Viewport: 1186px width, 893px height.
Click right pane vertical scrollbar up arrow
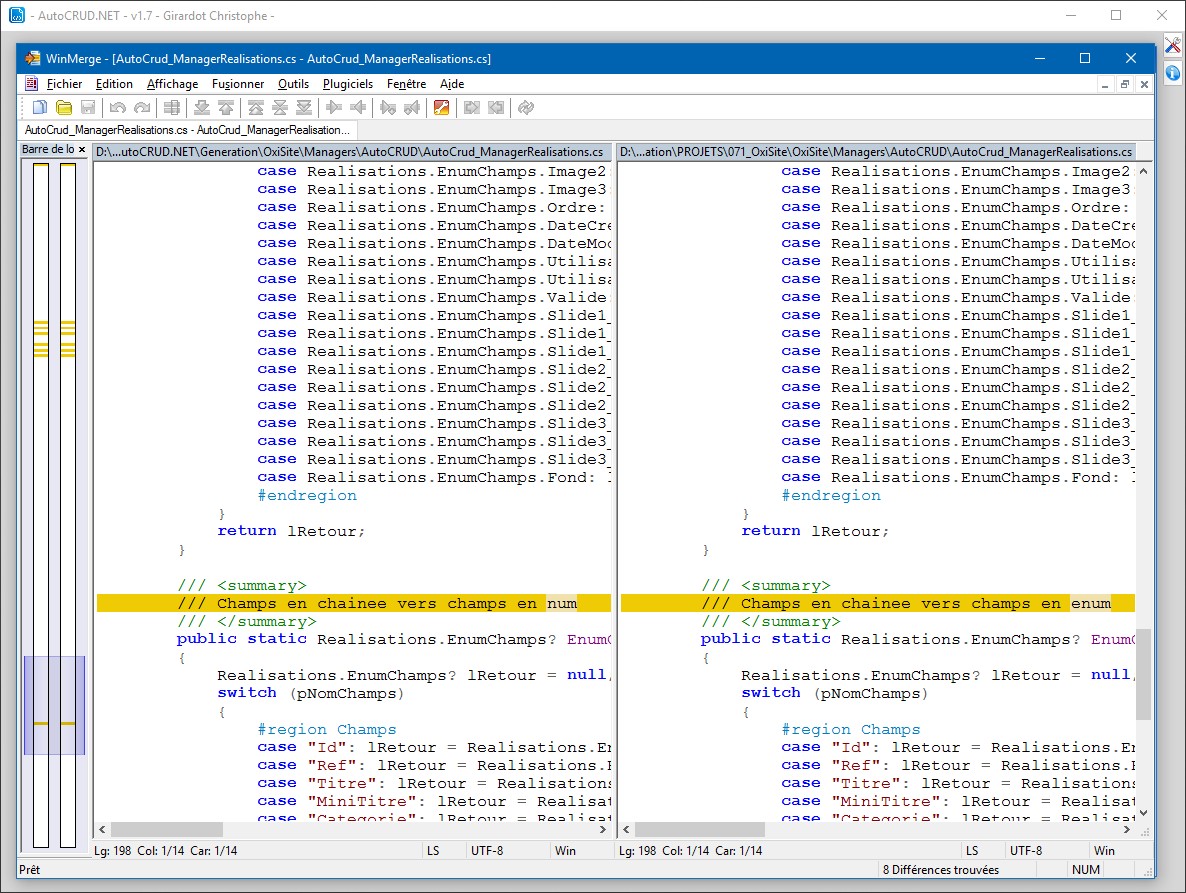(1143, 171)
